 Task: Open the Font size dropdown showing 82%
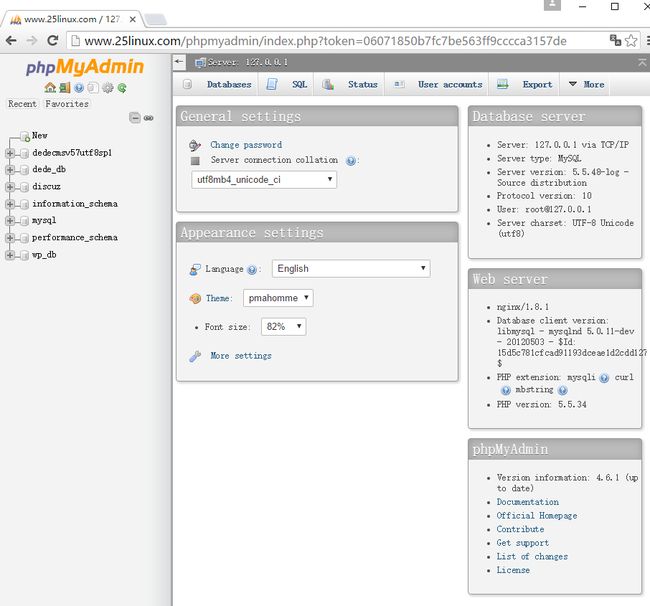(x=284, y=327)
